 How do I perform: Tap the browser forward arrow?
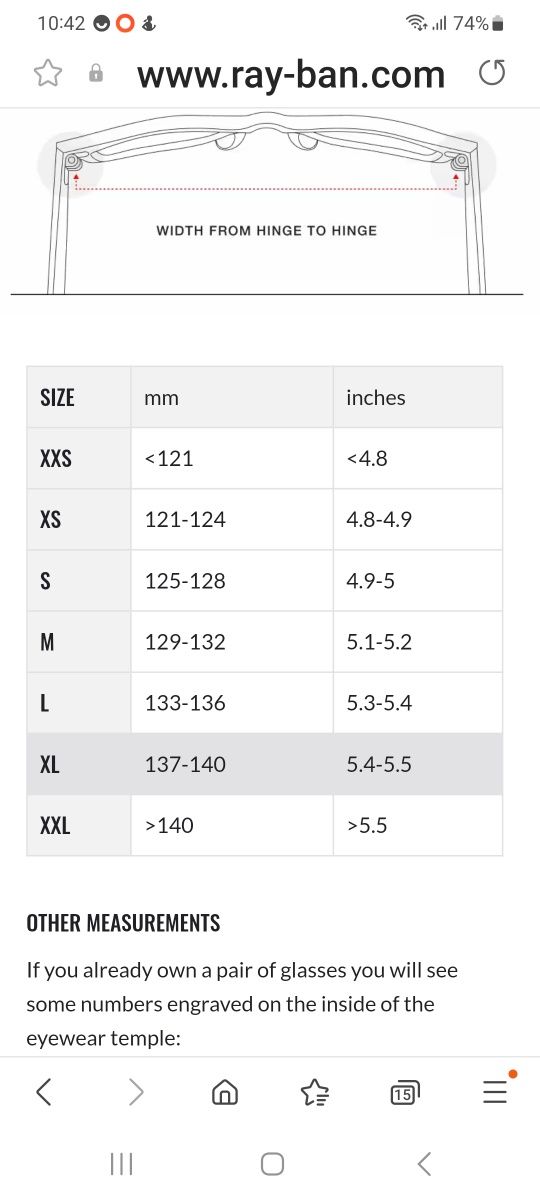click(x=136, y=1092)
